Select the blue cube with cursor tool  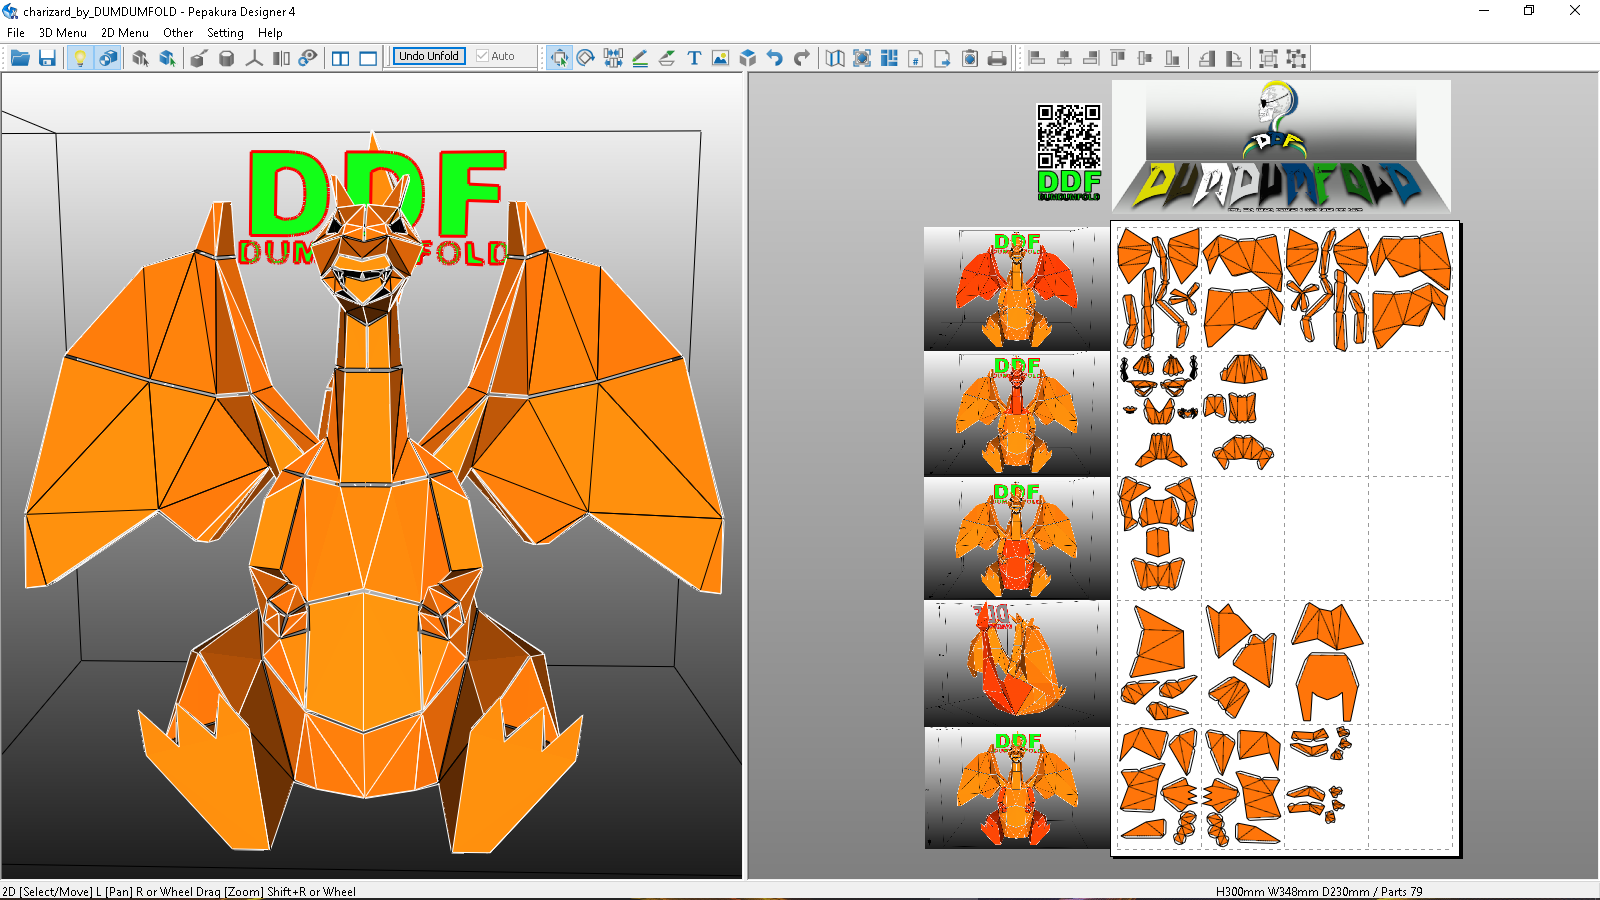pos(167,58)
